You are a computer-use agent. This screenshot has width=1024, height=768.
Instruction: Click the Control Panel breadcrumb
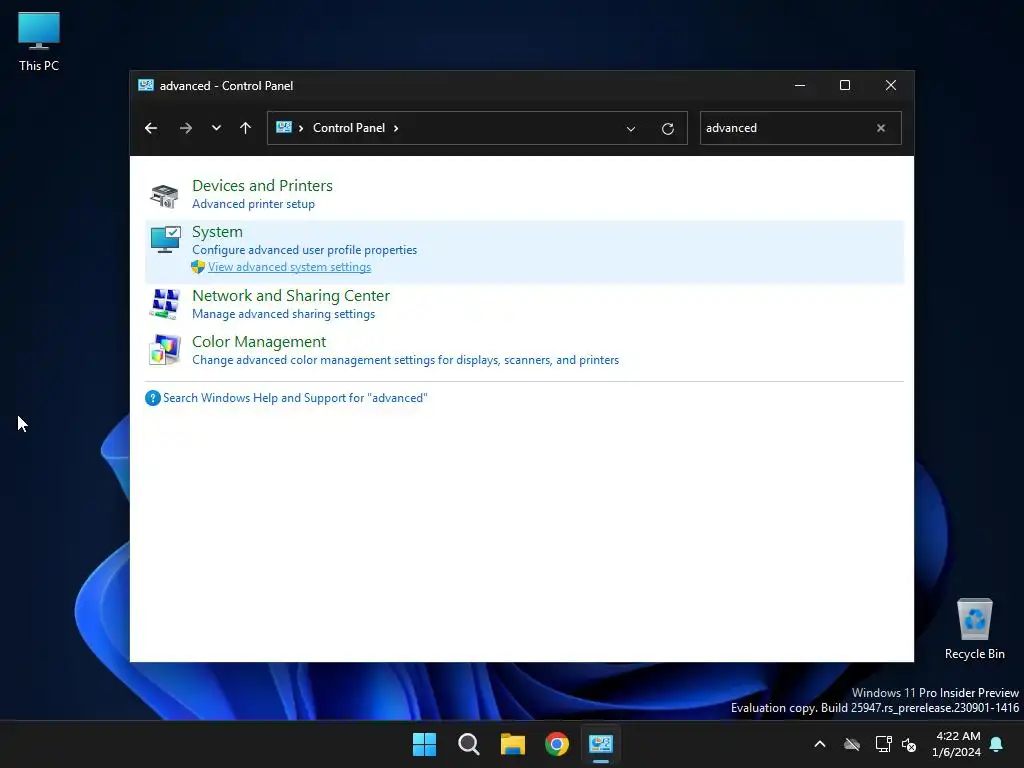pyautogui.click(x=349, y=128)
